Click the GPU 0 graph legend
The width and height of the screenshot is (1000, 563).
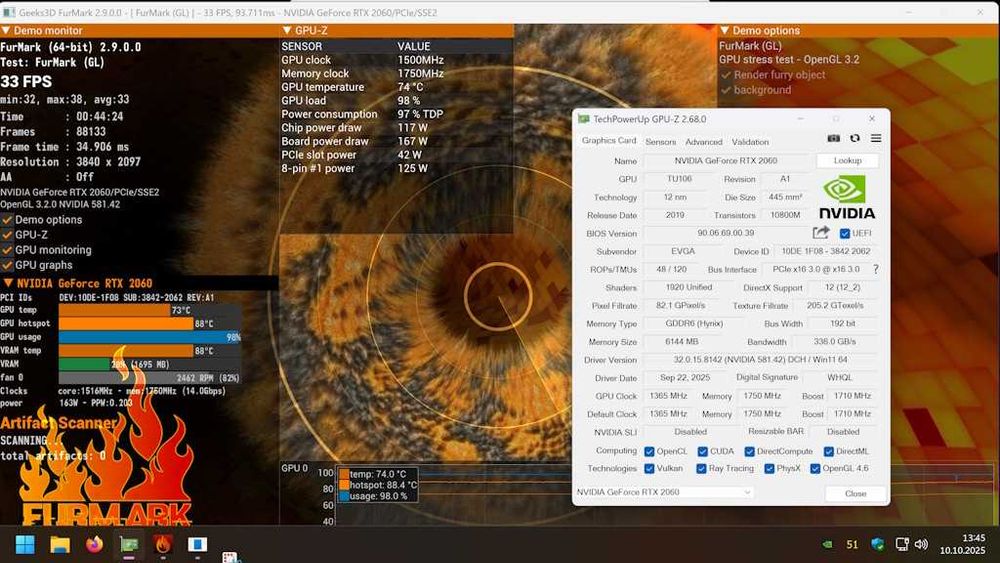(x=378, y=485)
